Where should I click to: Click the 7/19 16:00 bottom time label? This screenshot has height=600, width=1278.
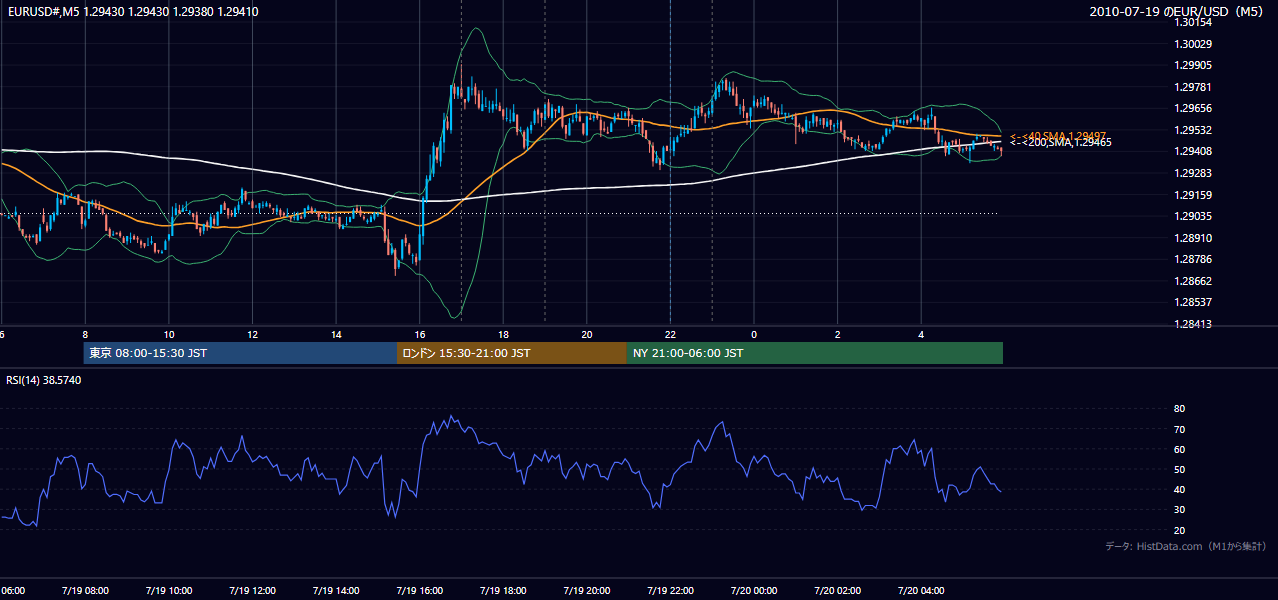pos(419,590)
